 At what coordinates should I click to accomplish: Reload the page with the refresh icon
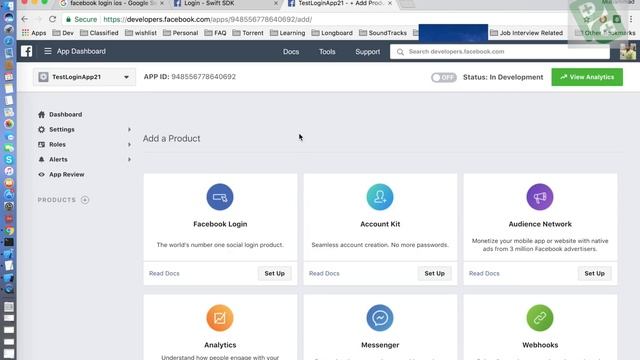coord(52,19)
